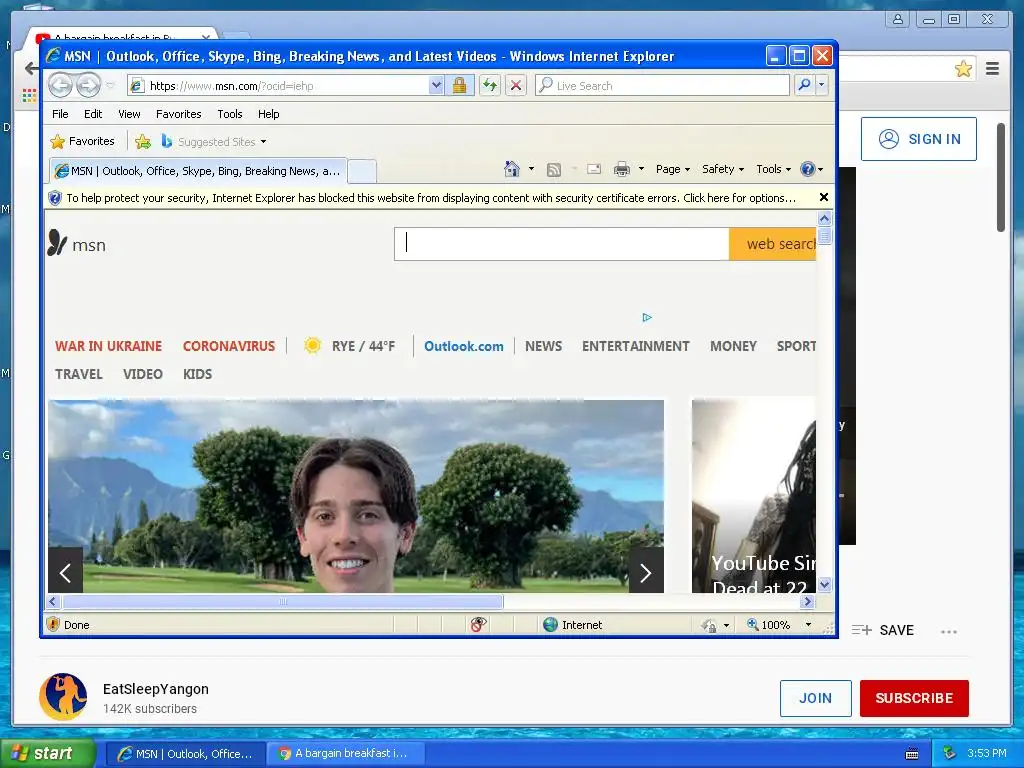Click the Live Search magnifier button

click(805, 86)
